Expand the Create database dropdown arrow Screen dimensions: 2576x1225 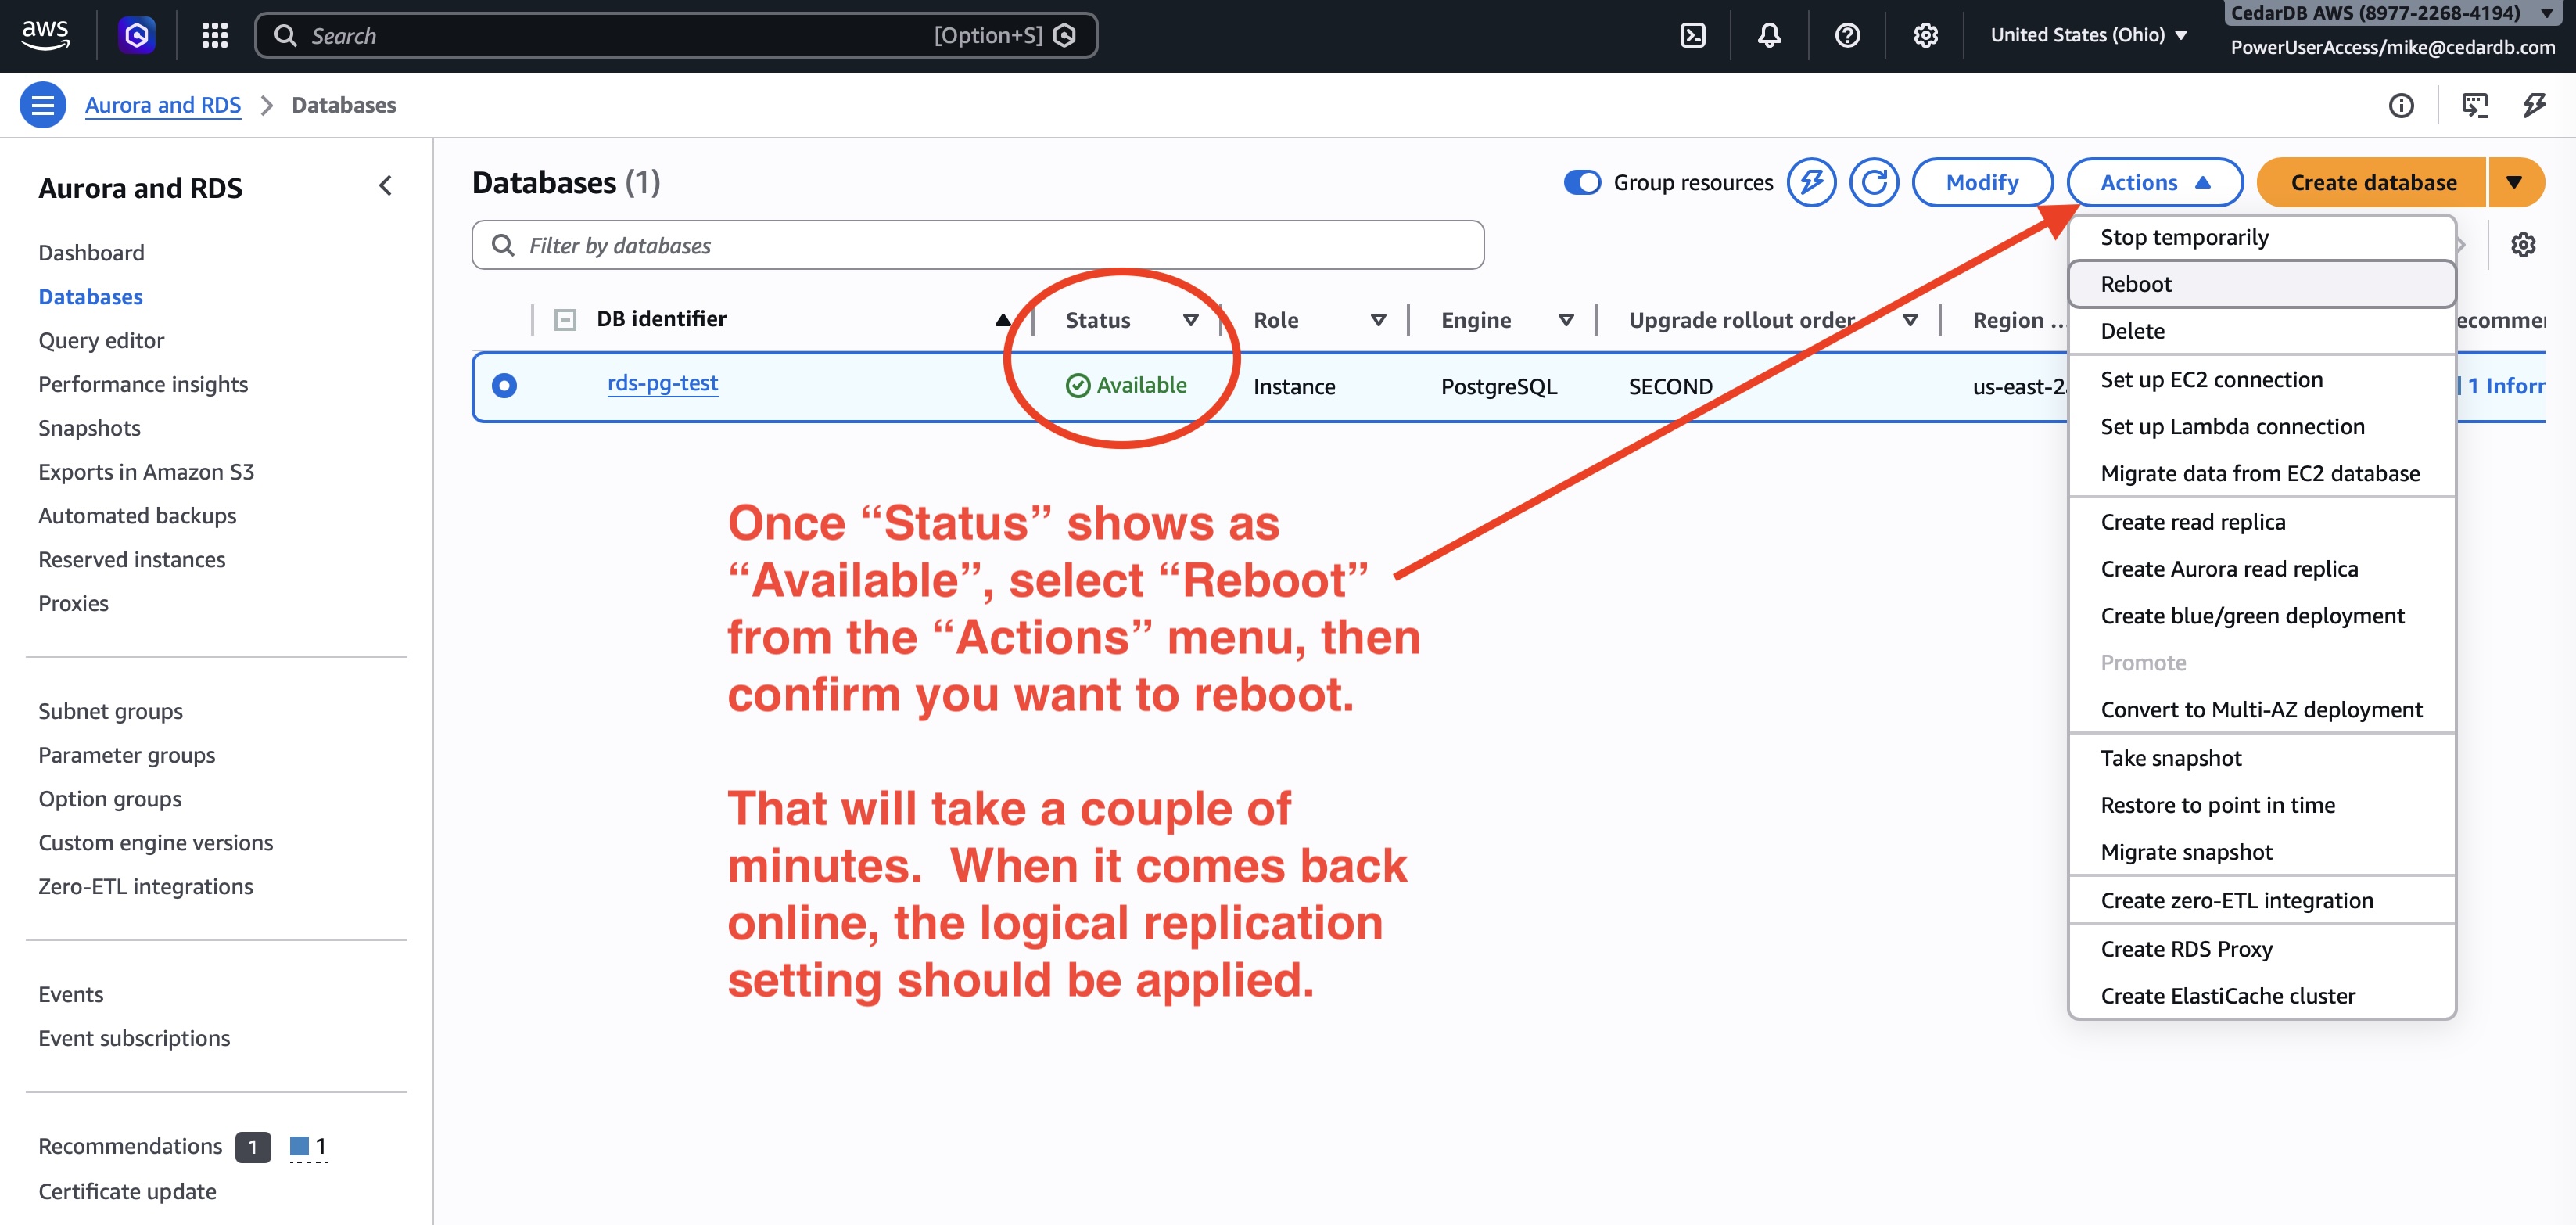click(2514, 183)
